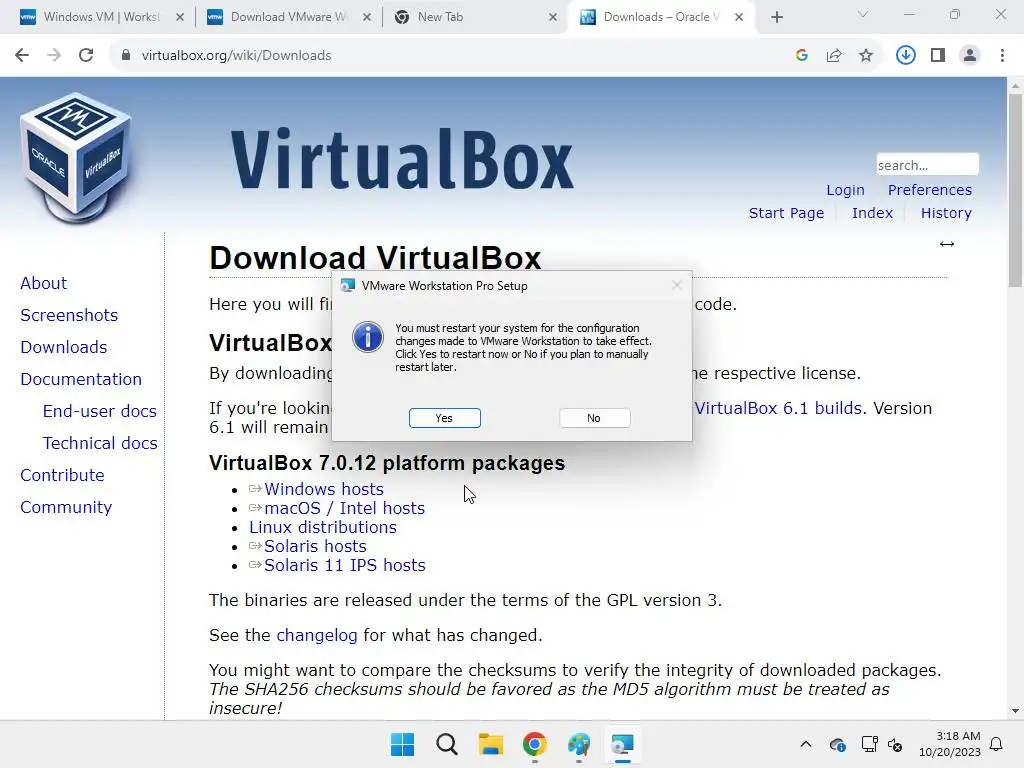Click the VirtualBox site search box

coord(927,165)
